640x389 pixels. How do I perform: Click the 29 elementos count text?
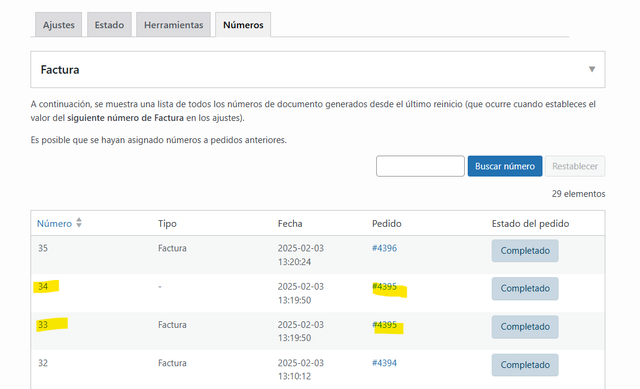click(578, 194)
